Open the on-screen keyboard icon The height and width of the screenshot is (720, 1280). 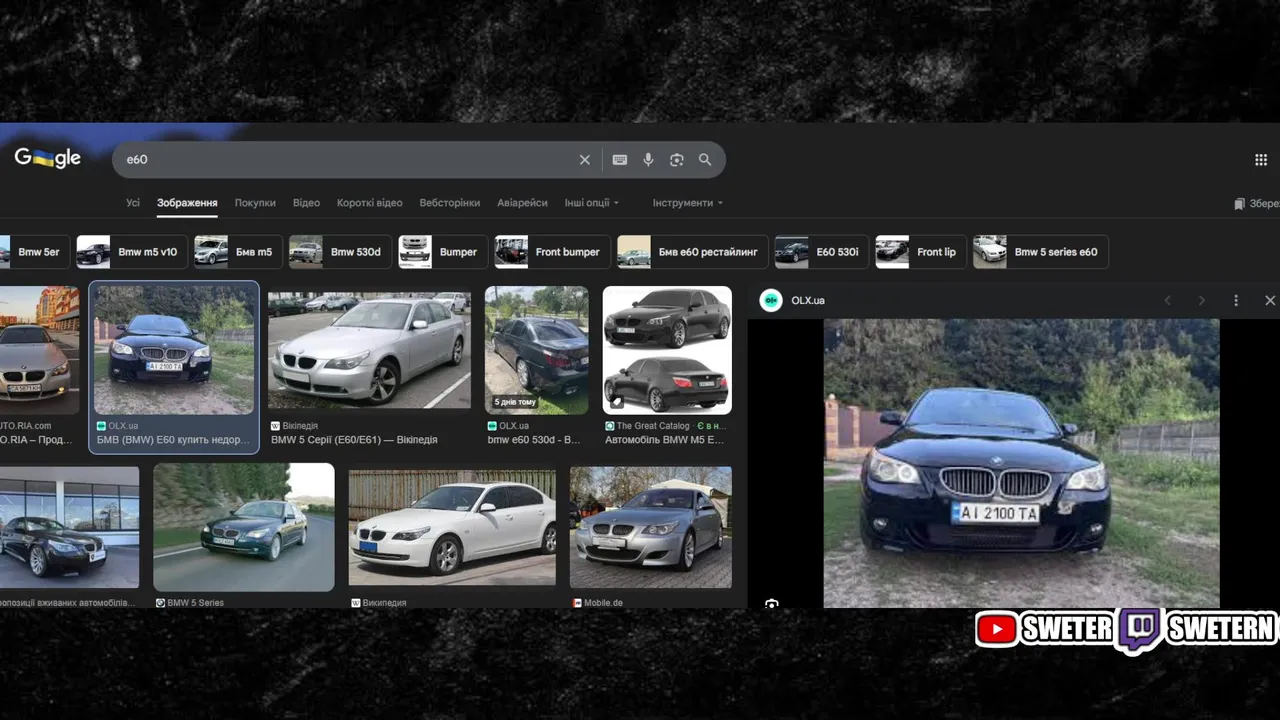pos(620,160)
